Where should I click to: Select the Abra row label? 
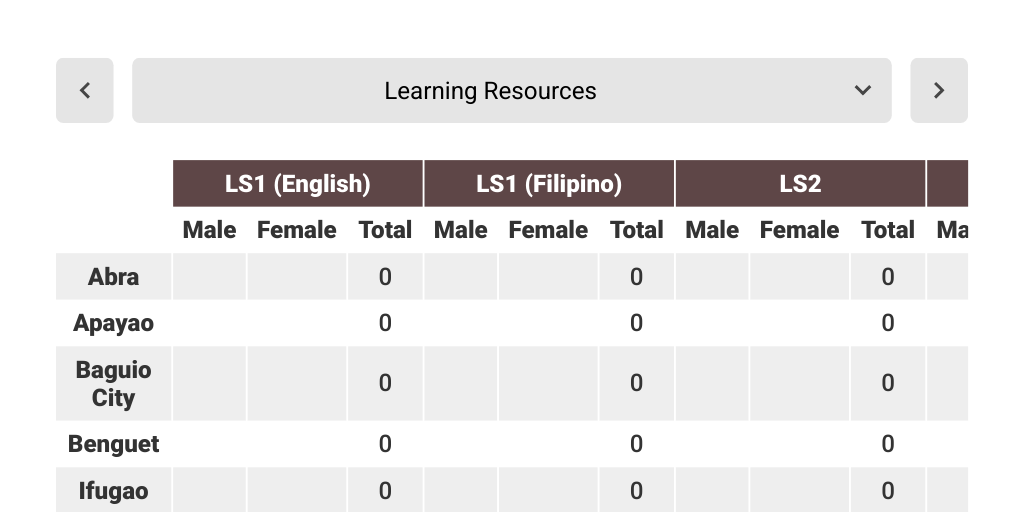114,277
